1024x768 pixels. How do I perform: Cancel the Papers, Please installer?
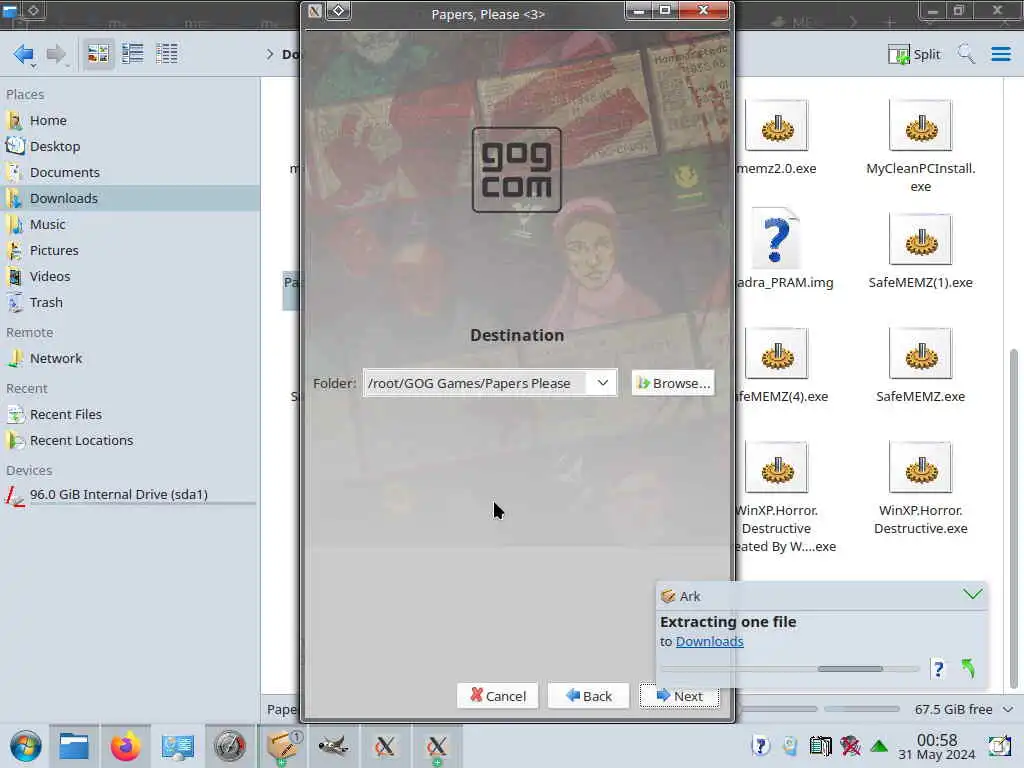pyautogui.click(x=498, y=696)
